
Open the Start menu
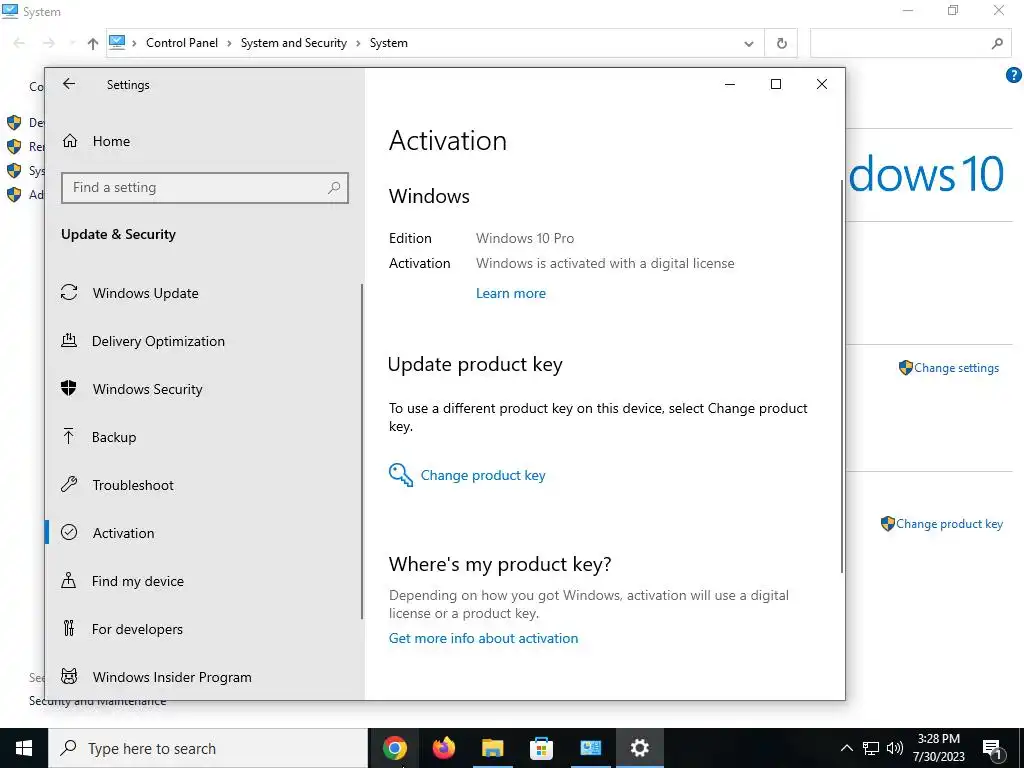coord(24,748)
